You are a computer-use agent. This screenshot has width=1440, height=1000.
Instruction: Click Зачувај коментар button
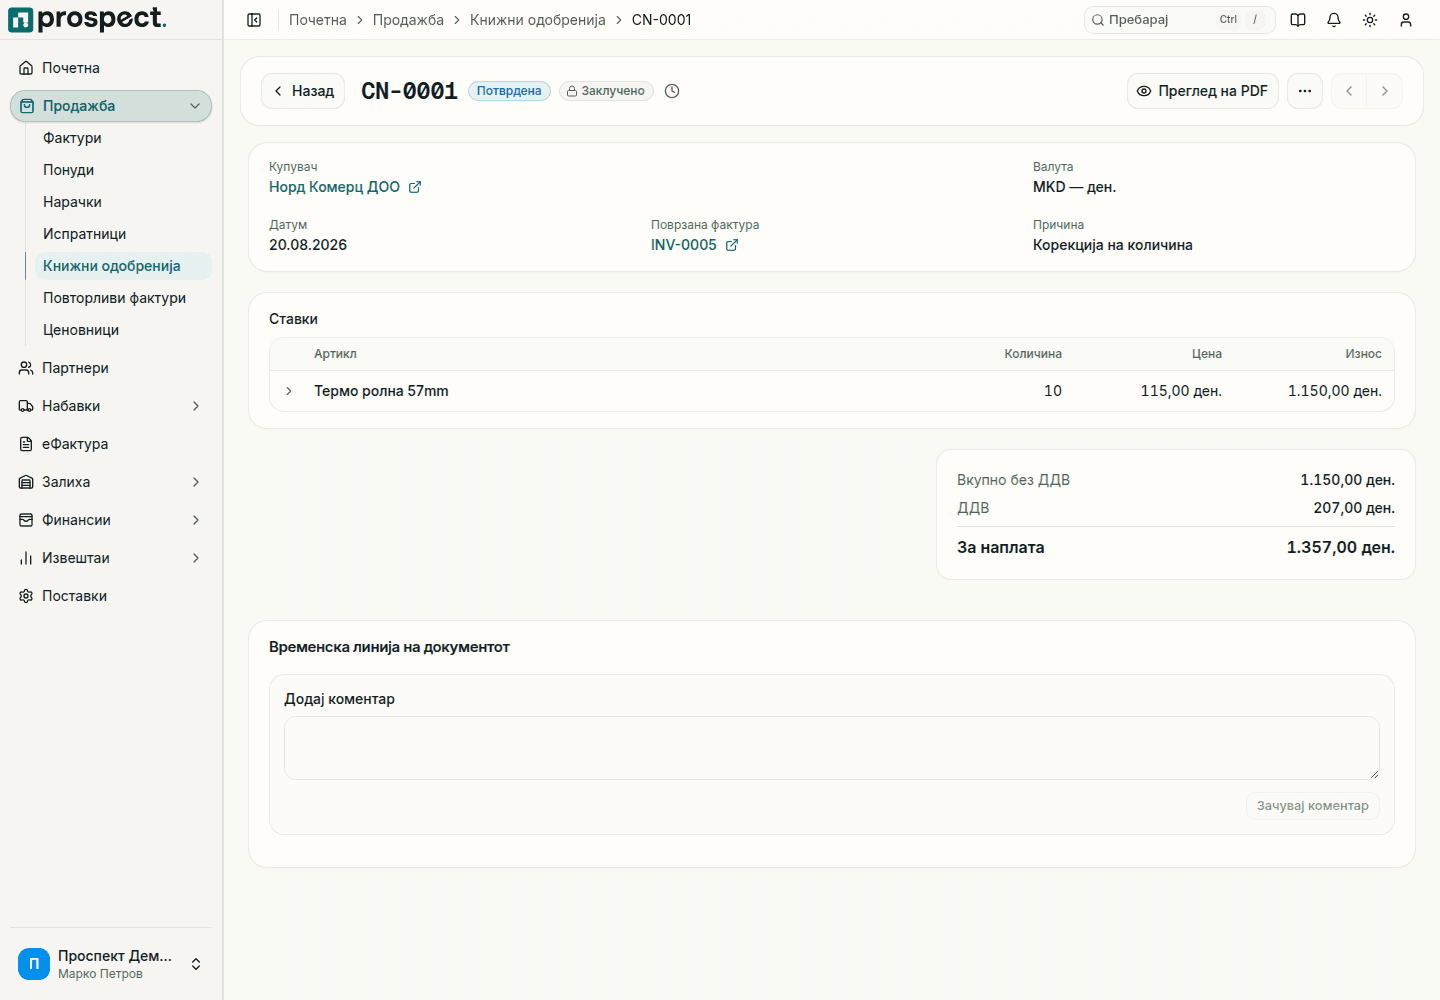pyautogui.click(x=1313, y=806)
